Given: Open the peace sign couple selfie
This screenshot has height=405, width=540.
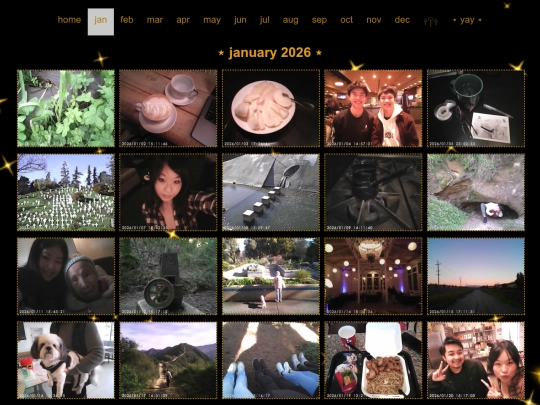Looking at the screenshot, I should click(476, 360).
